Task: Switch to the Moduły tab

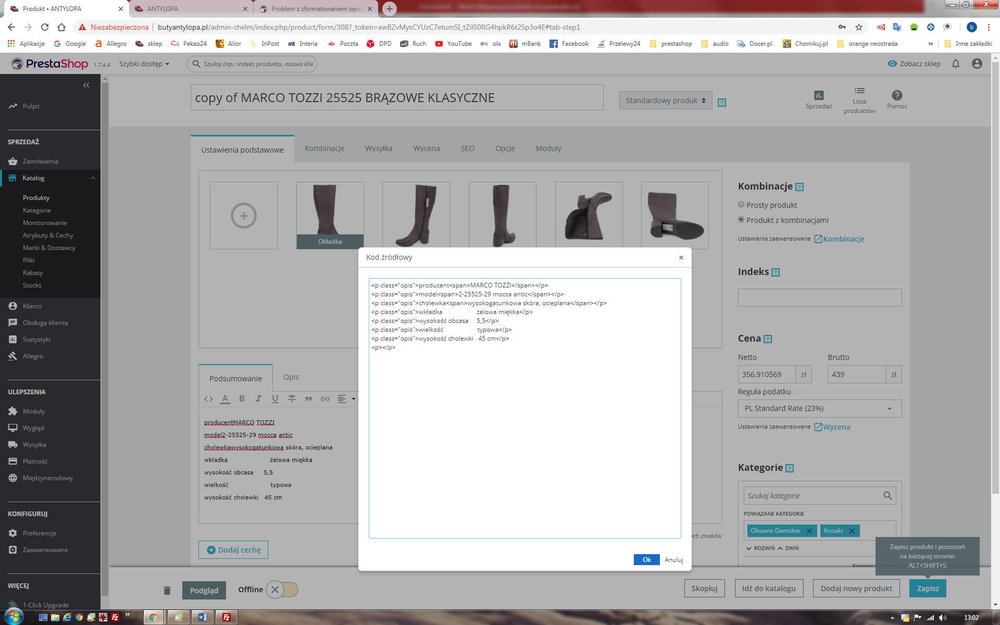Action: (548, 149)
